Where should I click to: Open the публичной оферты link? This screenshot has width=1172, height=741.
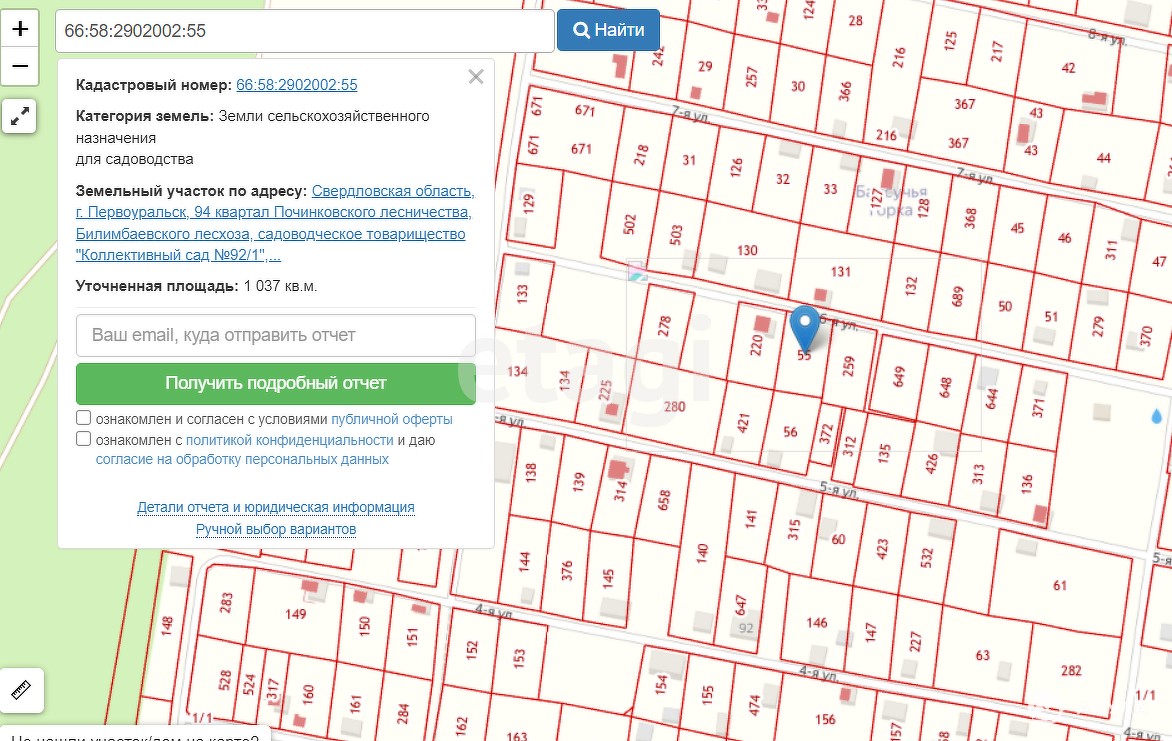point(392,419)
